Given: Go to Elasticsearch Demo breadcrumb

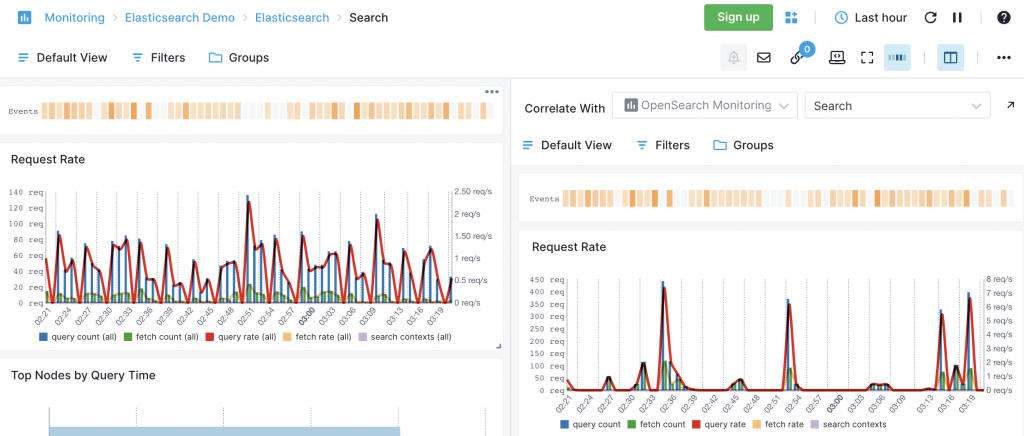Looking at the screenshot, I should click(180, 18).
